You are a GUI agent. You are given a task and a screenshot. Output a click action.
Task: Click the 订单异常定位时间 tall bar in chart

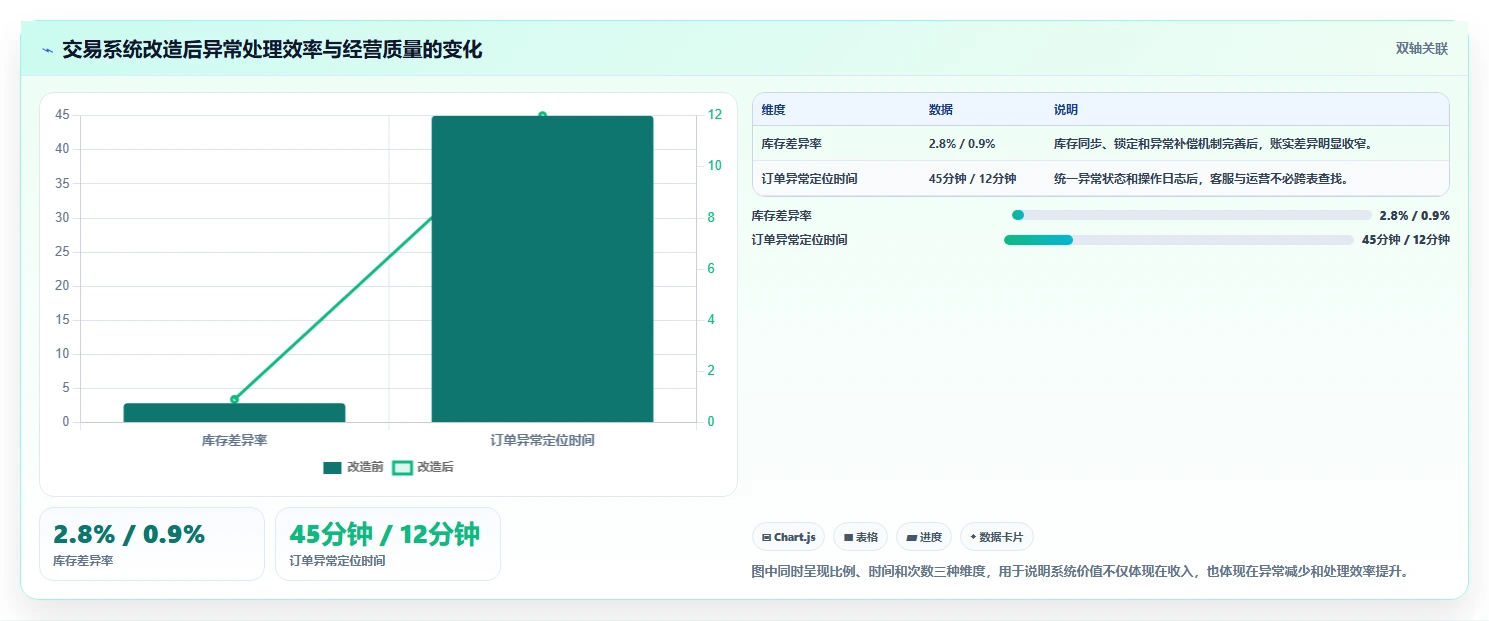pos(542,269)
